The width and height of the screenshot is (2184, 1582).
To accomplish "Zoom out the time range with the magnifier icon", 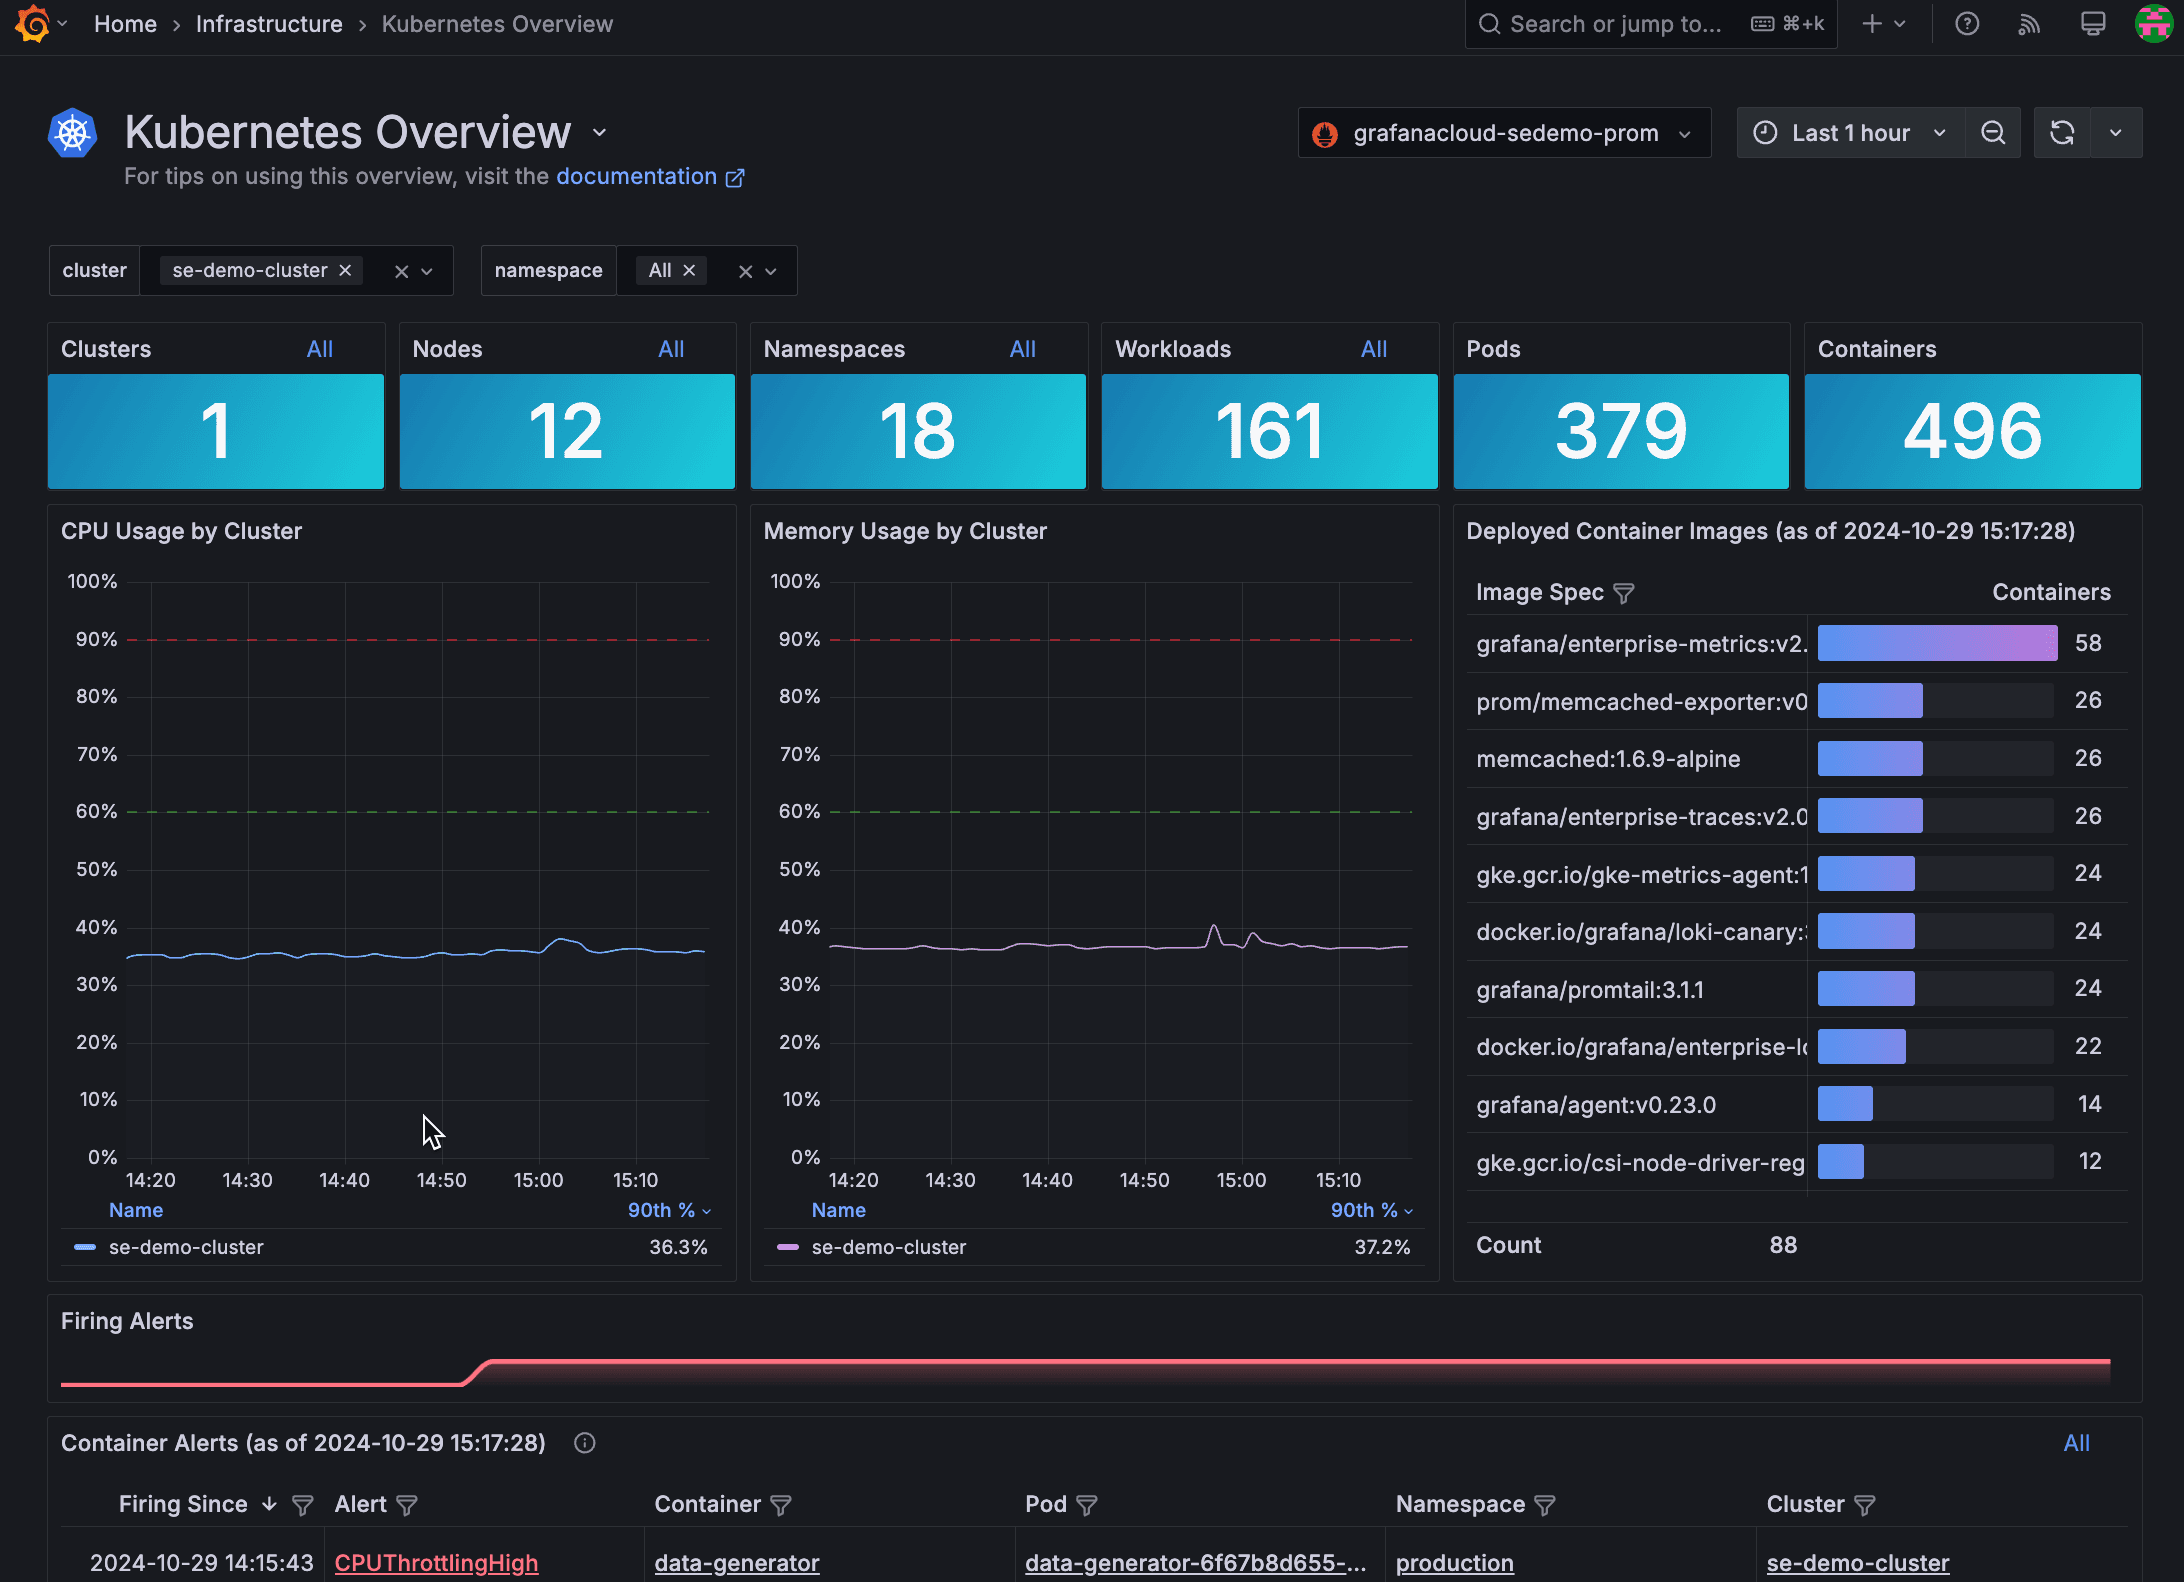I will tap(1993, 132).
